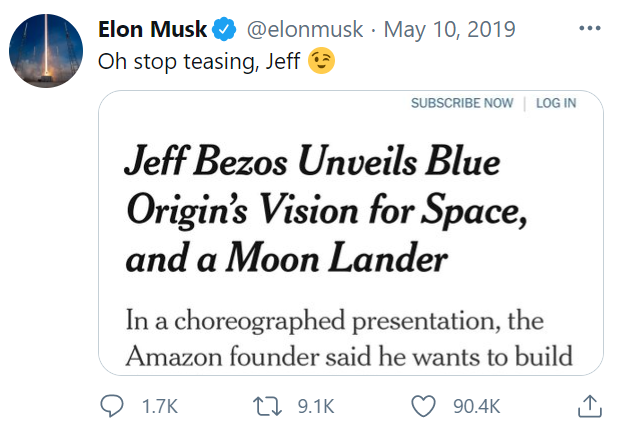Click the winking face emoji
The height and width of the screenshot is (429, 618).
pyautogui.click(x=322, y=61)
